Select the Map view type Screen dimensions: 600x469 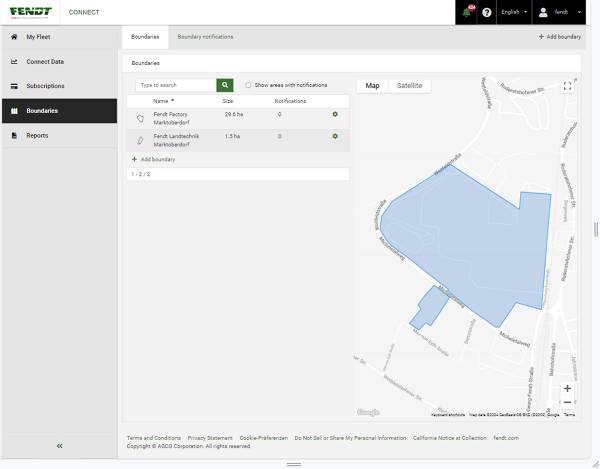click(372, 86)
